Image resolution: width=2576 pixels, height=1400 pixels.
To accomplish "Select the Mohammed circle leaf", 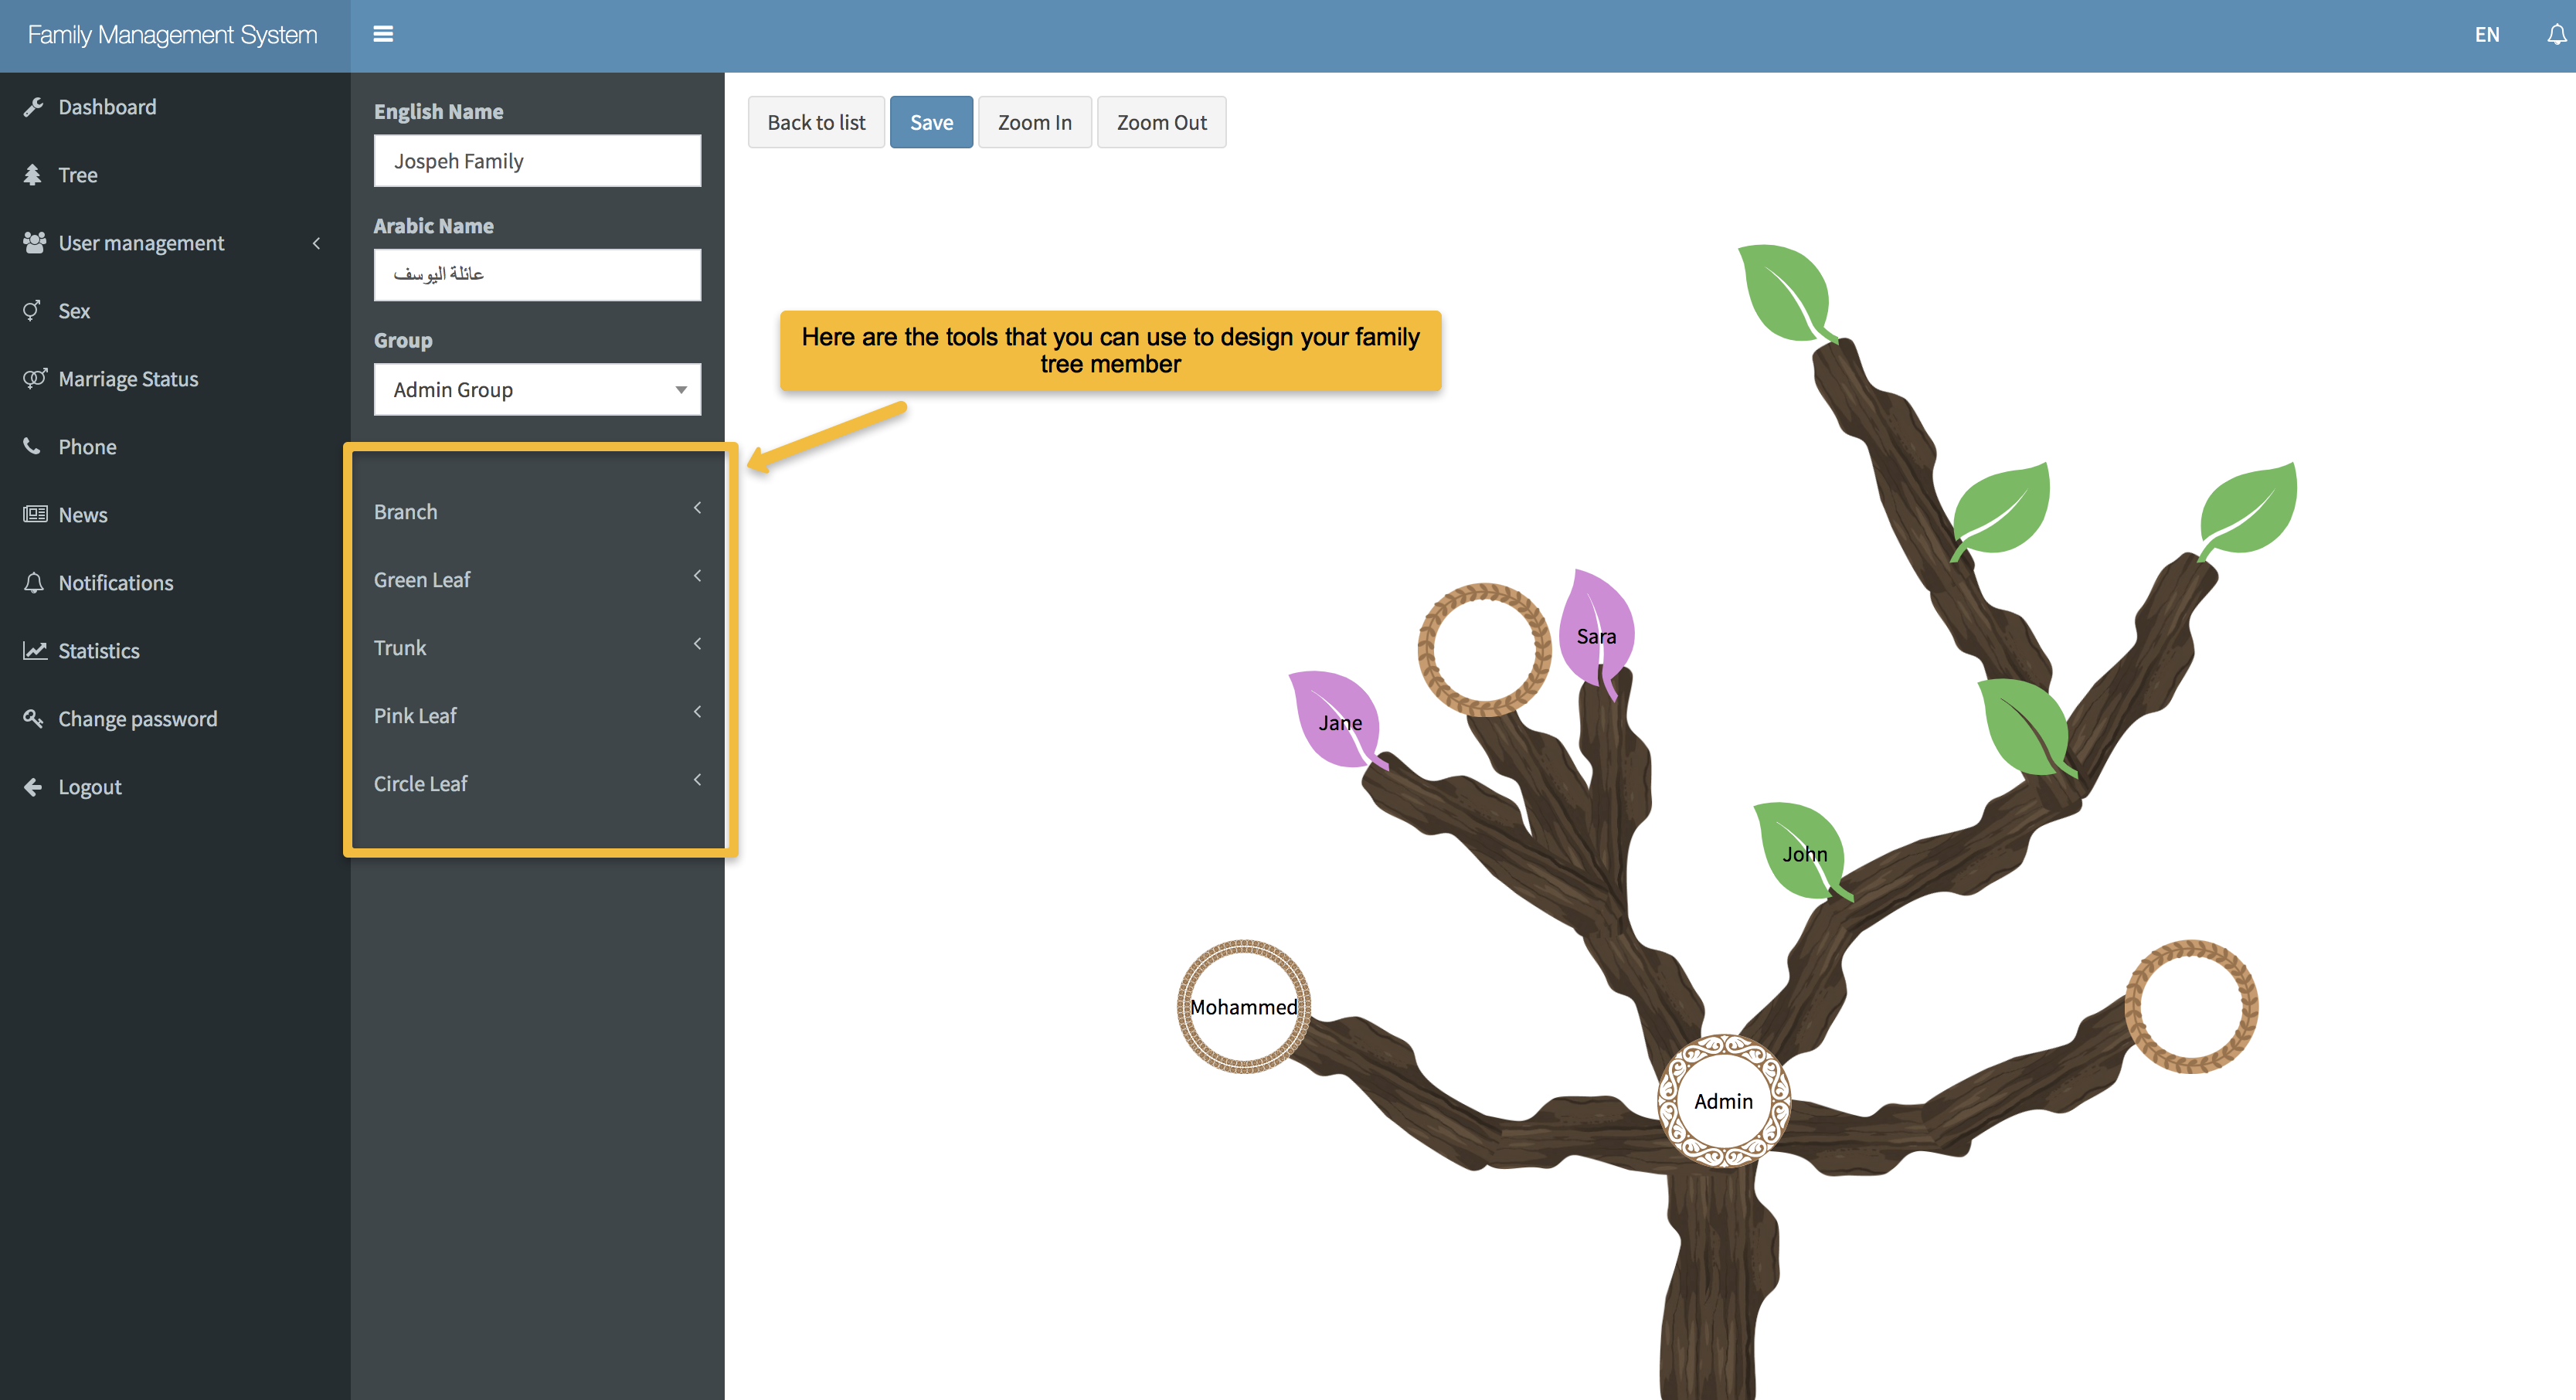I will pos(1243,1007).
